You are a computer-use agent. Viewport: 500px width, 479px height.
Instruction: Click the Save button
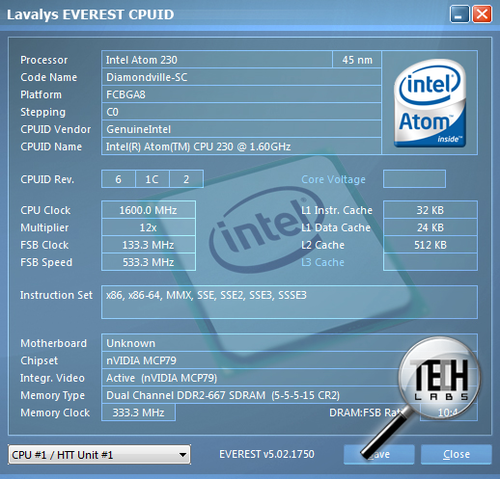pos(379,454)
